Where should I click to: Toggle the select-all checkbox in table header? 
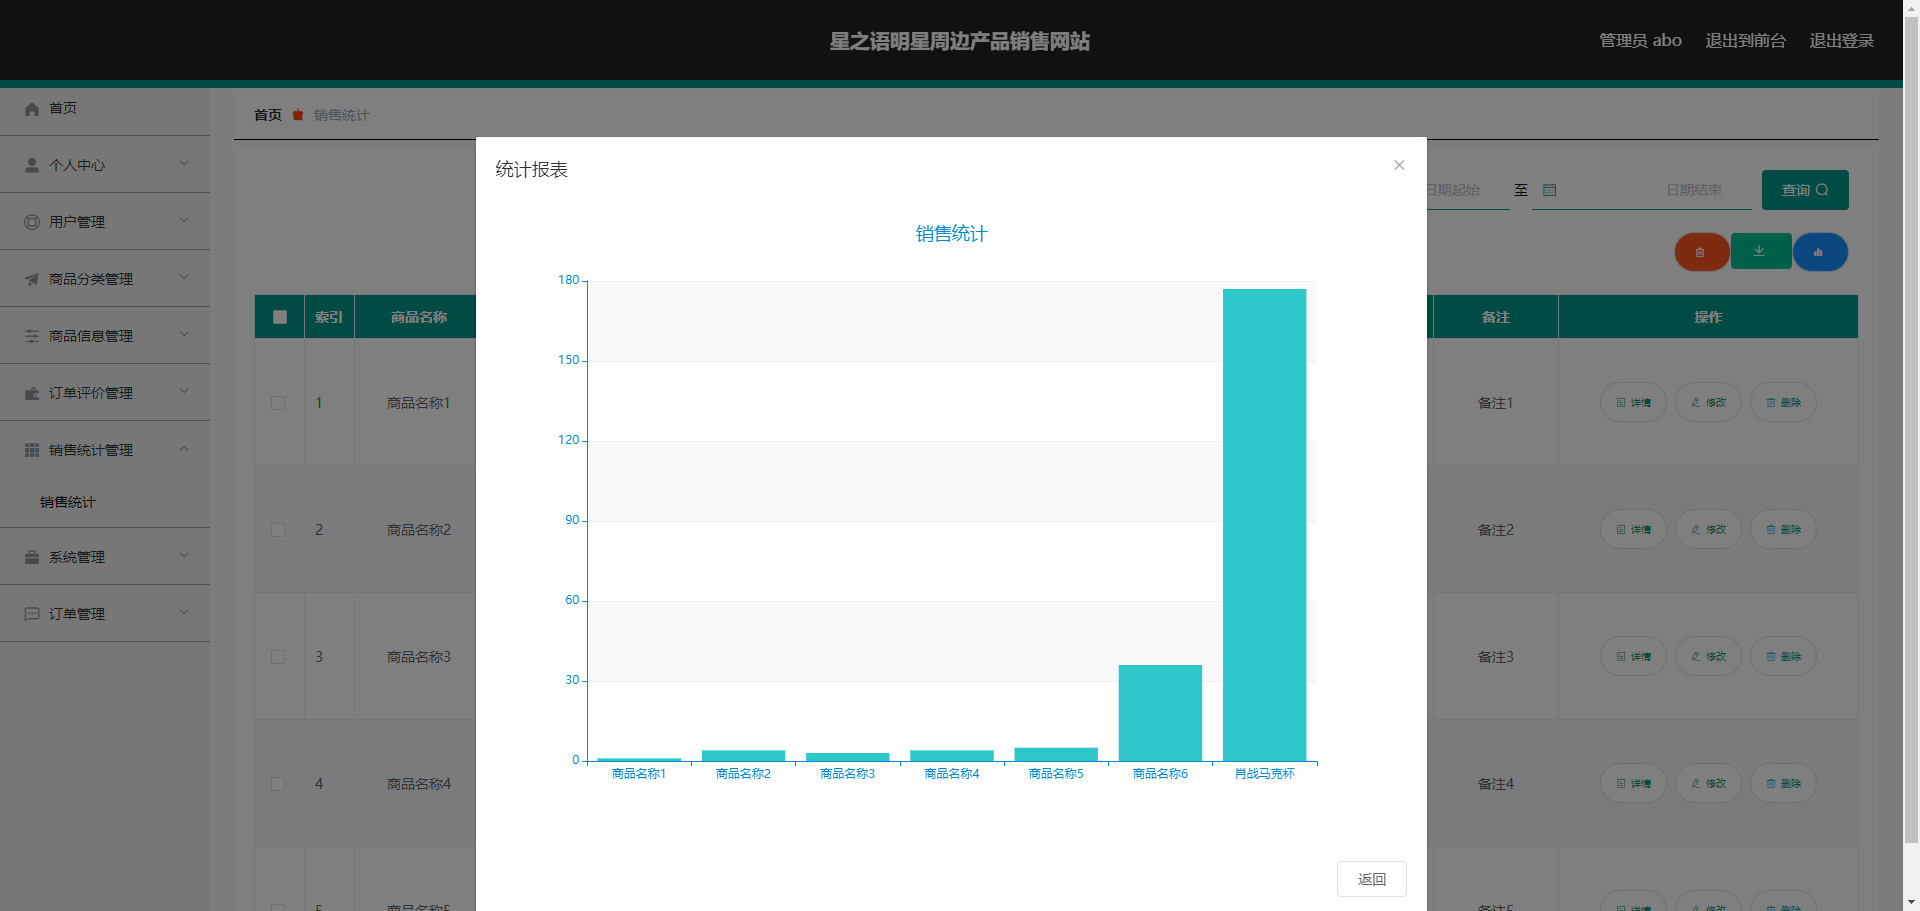[x=280, y=317]
